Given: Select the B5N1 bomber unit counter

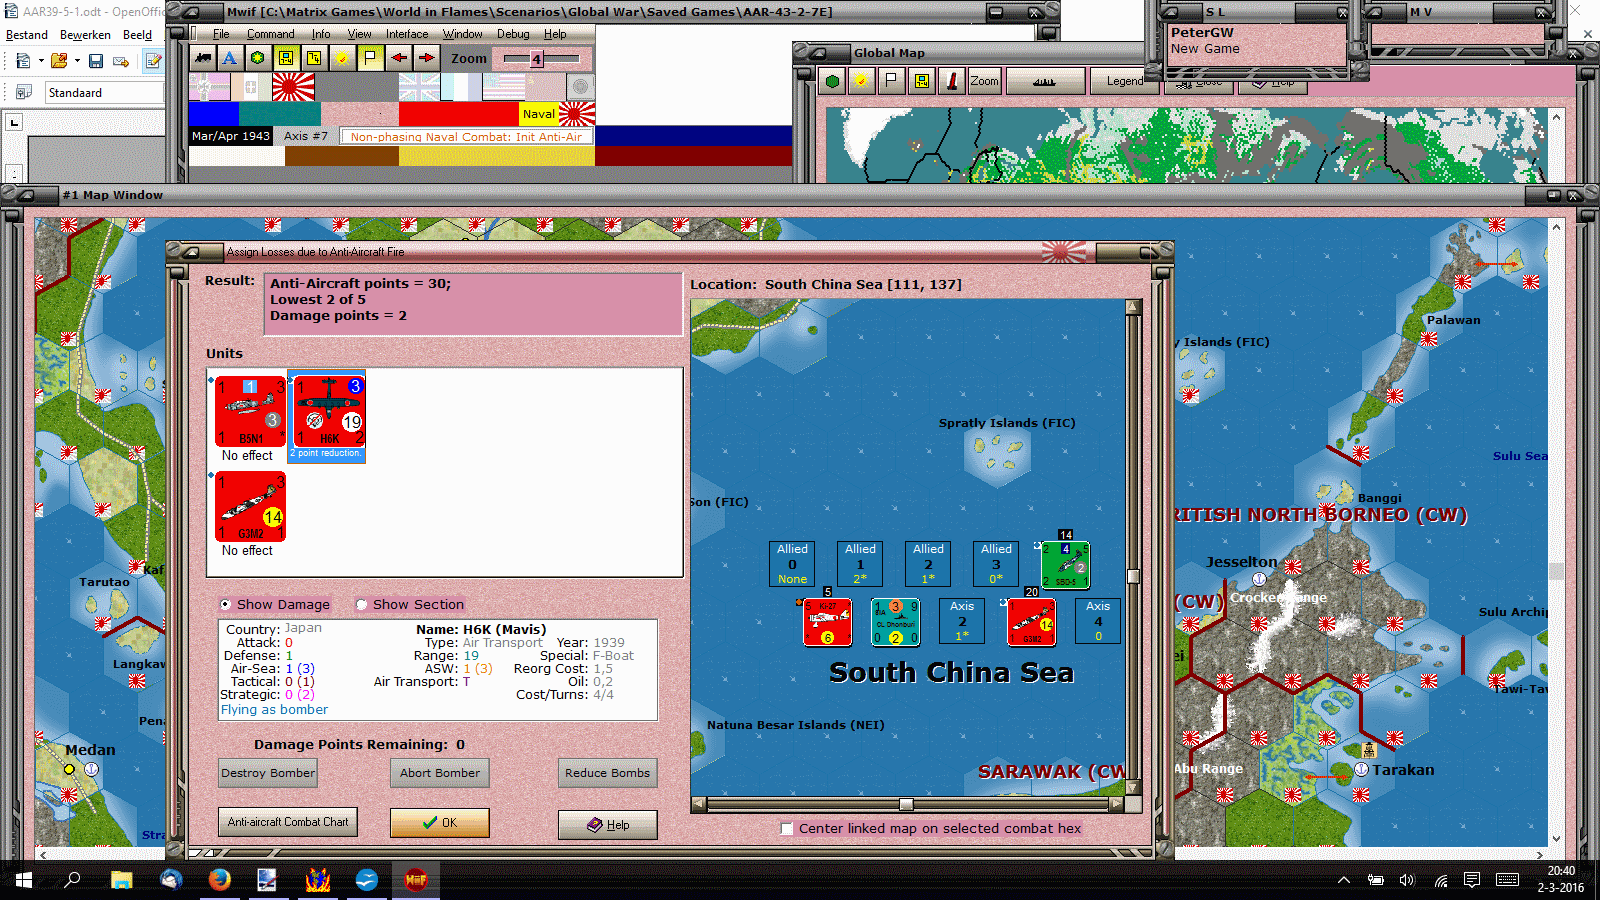Looking at the screenshot, I should 250,411.
